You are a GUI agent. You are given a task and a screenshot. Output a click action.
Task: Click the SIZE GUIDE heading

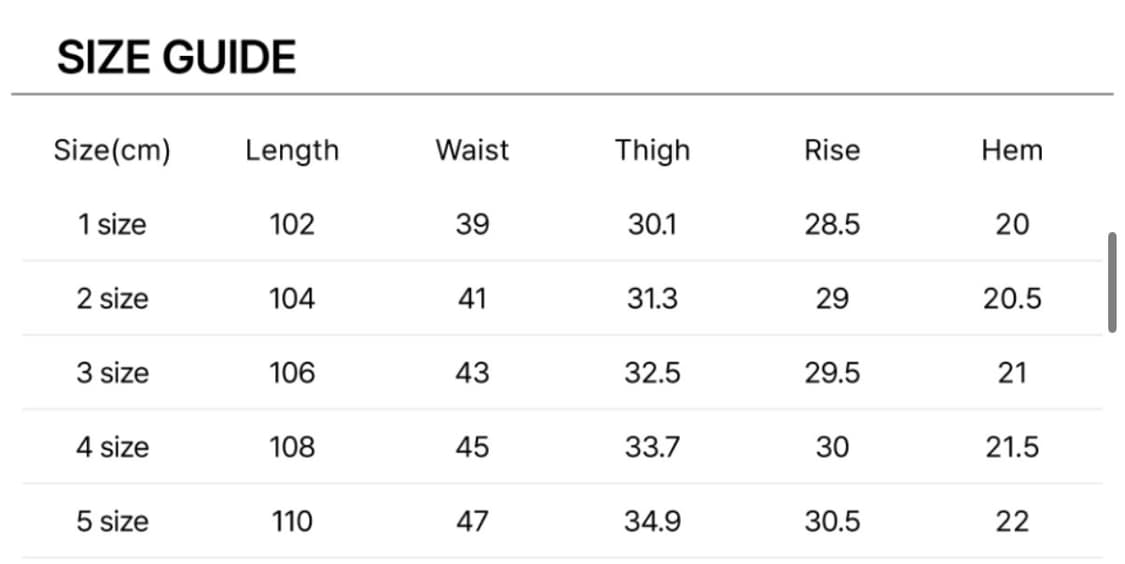tap(176, 58)
